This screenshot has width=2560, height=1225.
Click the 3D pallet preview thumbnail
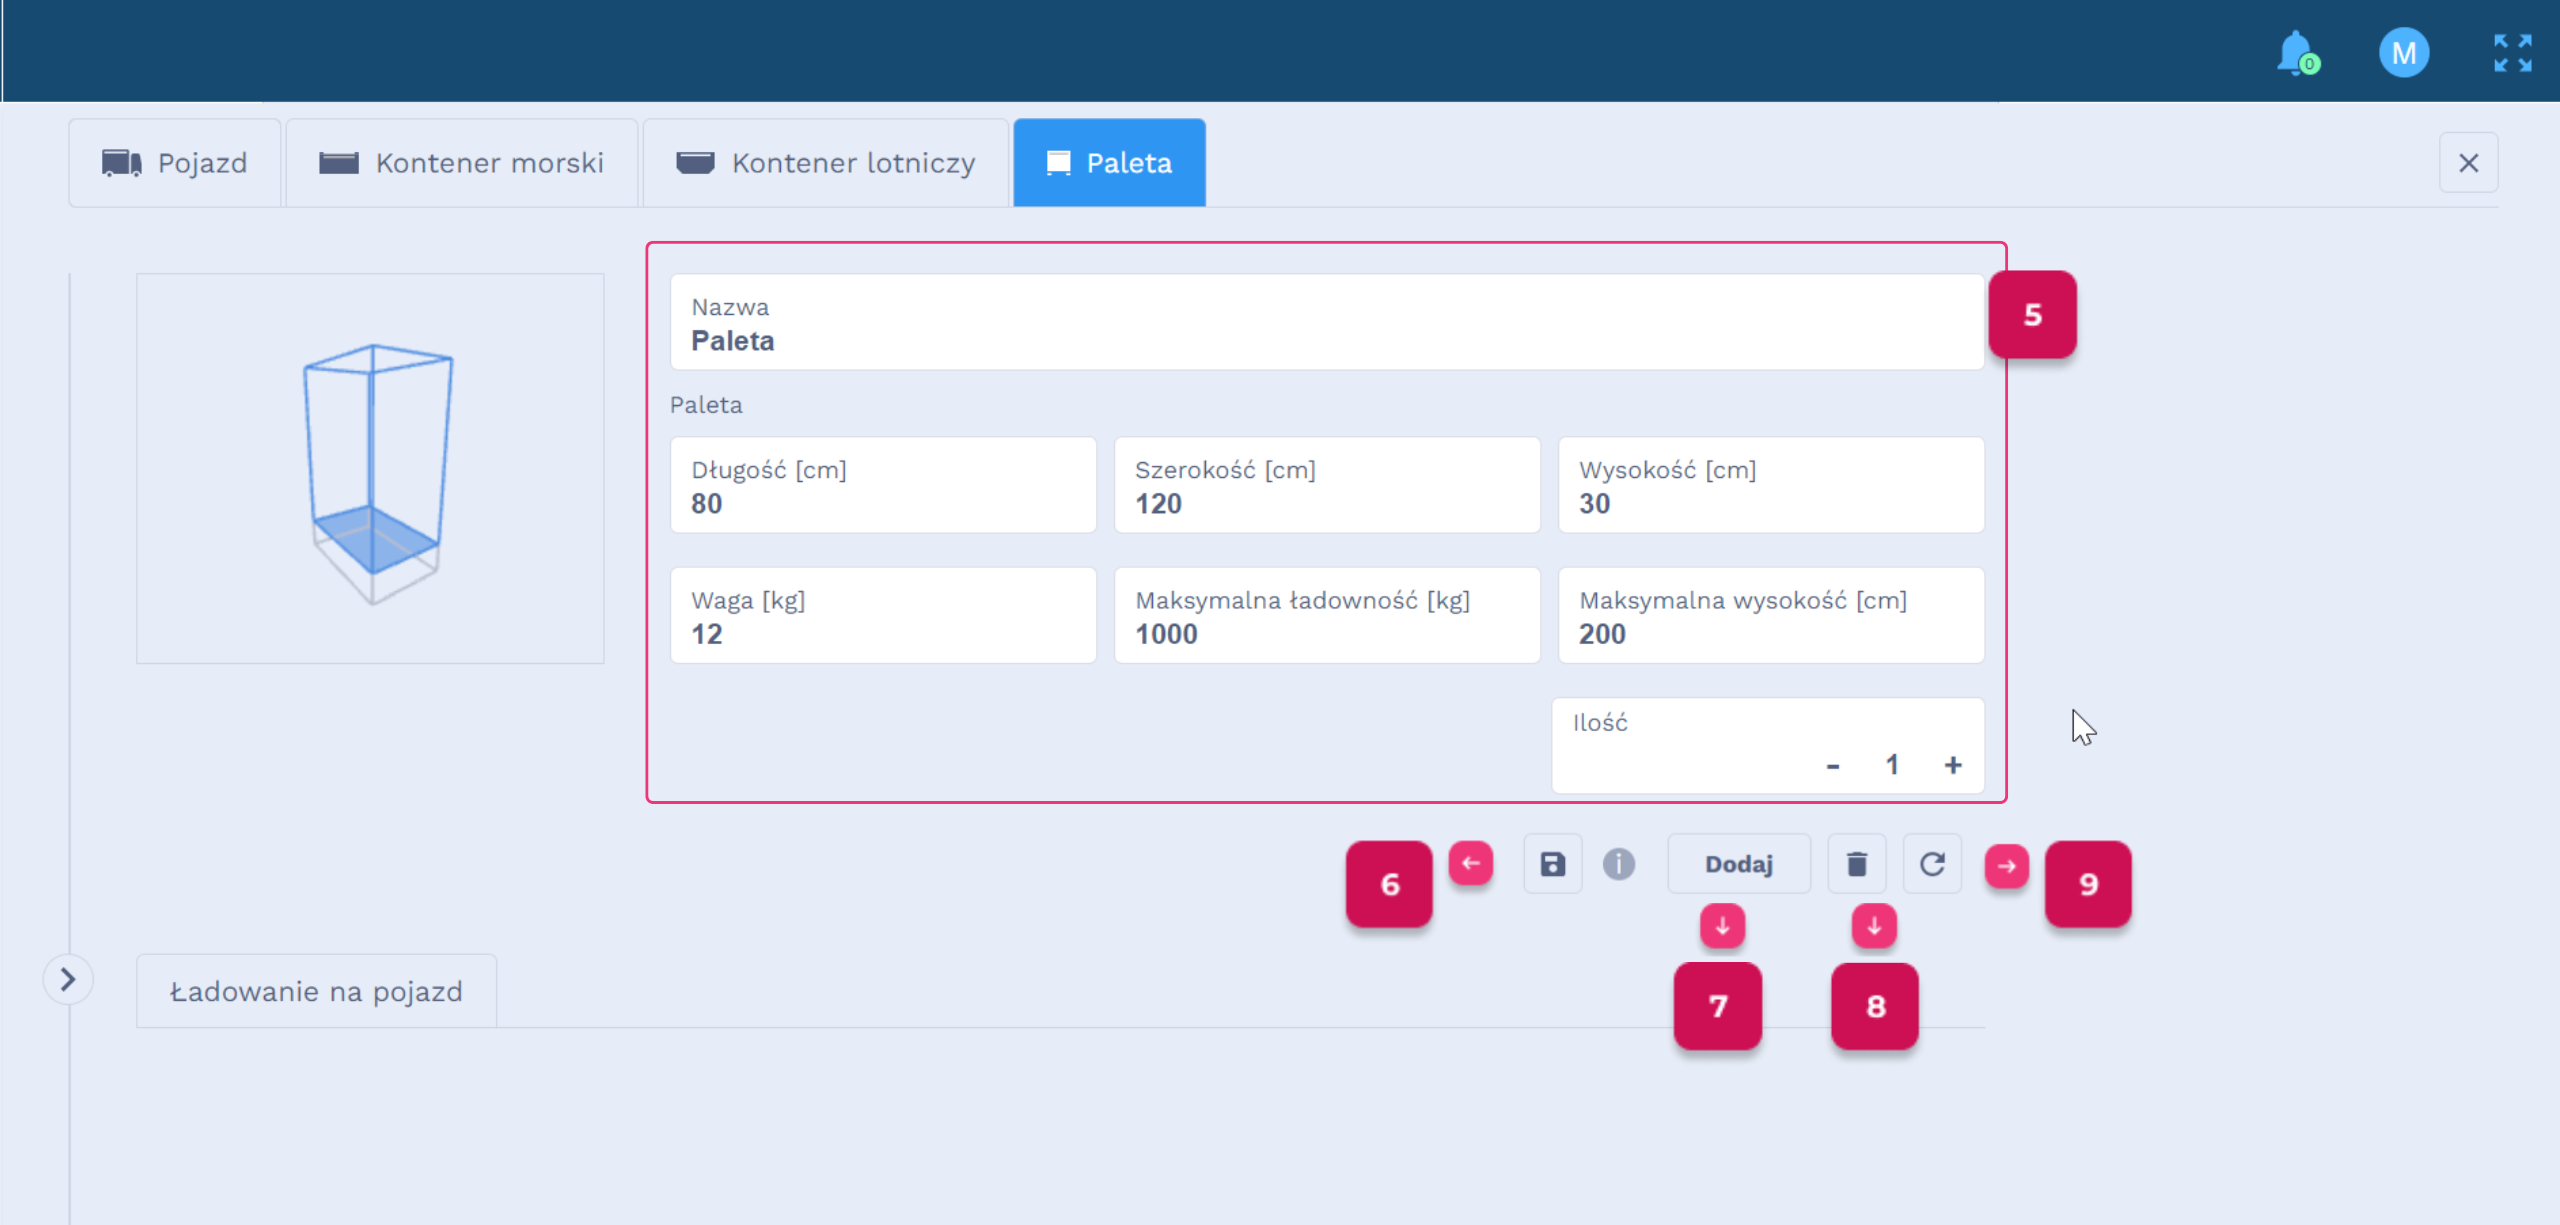click(370, 468)
